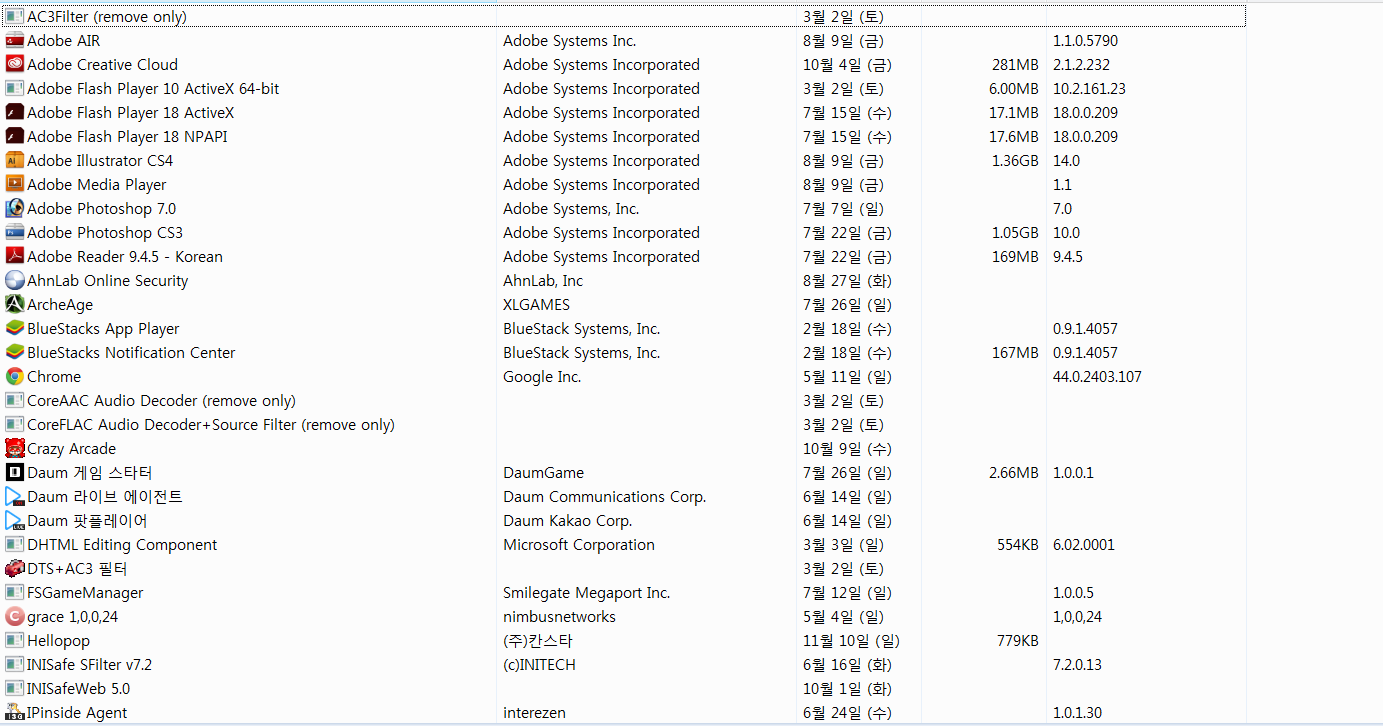Select the Chrome browser icon
The image size is (1383, 726).
[x=14, y=377]
